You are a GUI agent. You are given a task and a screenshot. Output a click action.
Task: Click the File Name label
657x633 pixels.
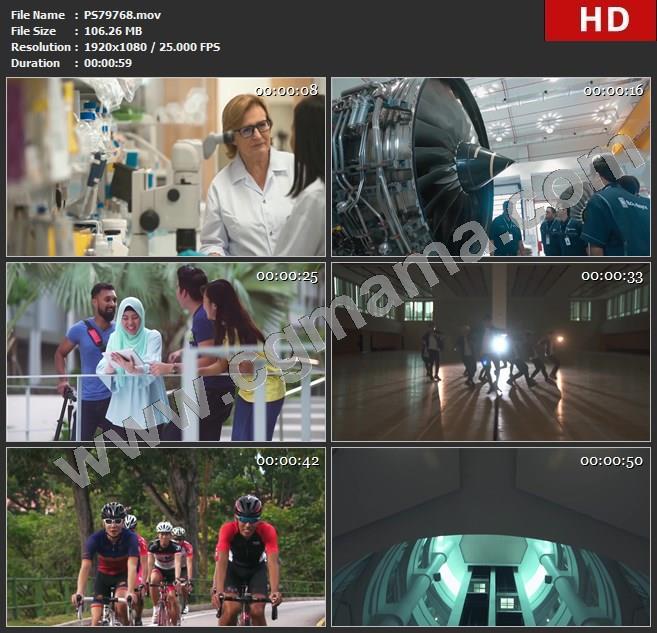click(35, 15)
